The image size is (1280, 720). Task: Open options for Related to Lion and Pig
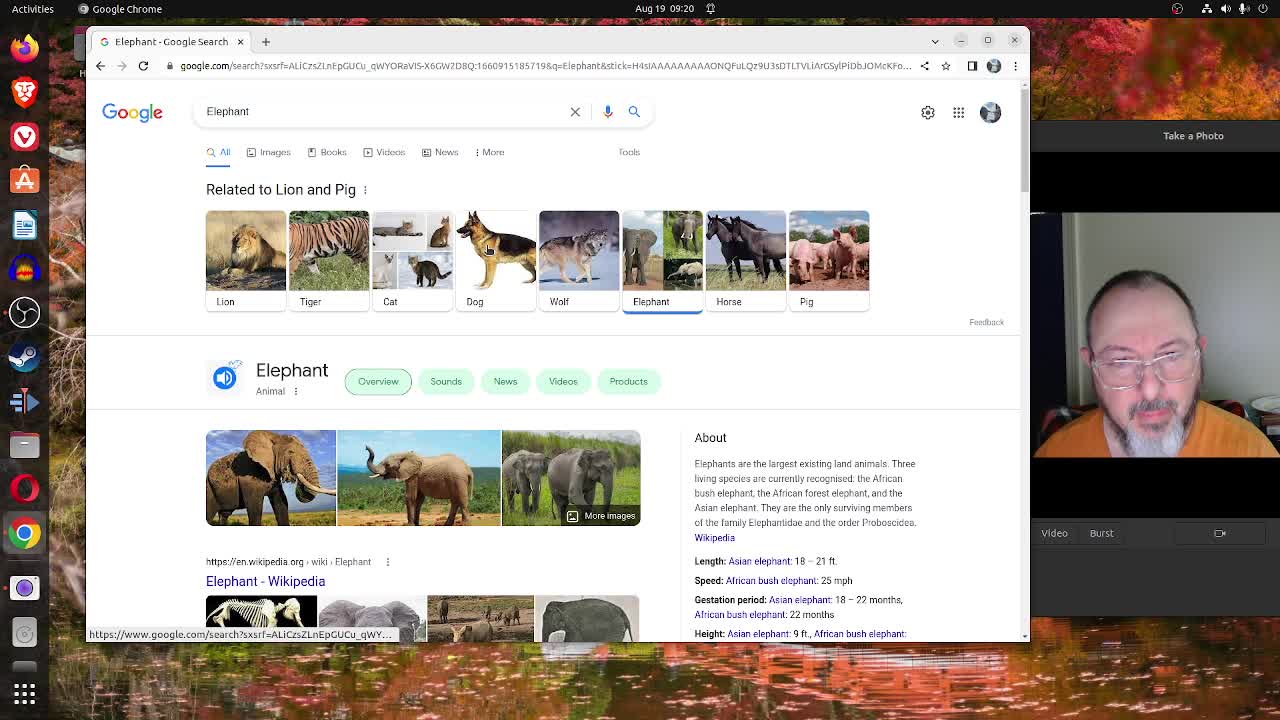click(x=365, y=190)
